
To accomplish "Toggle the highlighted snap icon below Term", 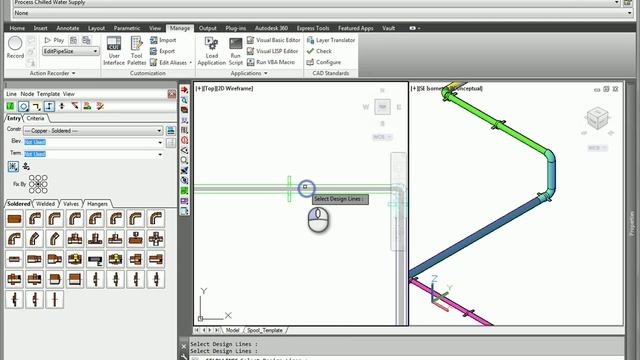I will point(13,166).
